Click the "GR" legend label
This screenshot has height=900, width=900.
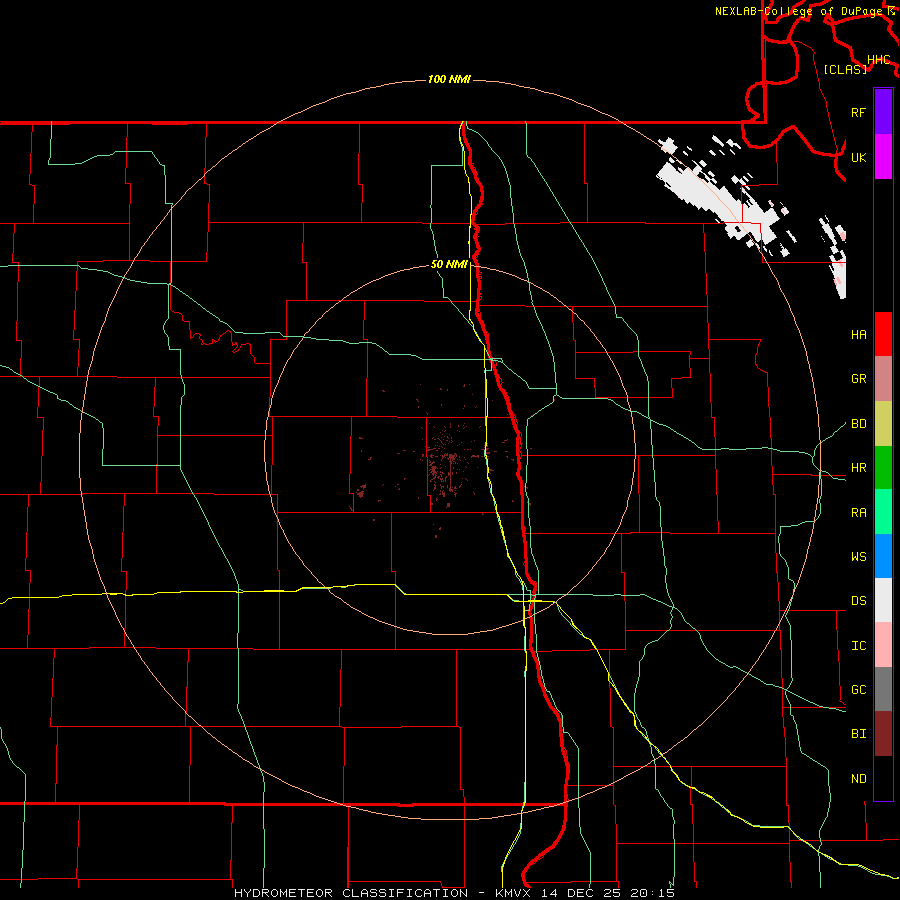[858, 379]
